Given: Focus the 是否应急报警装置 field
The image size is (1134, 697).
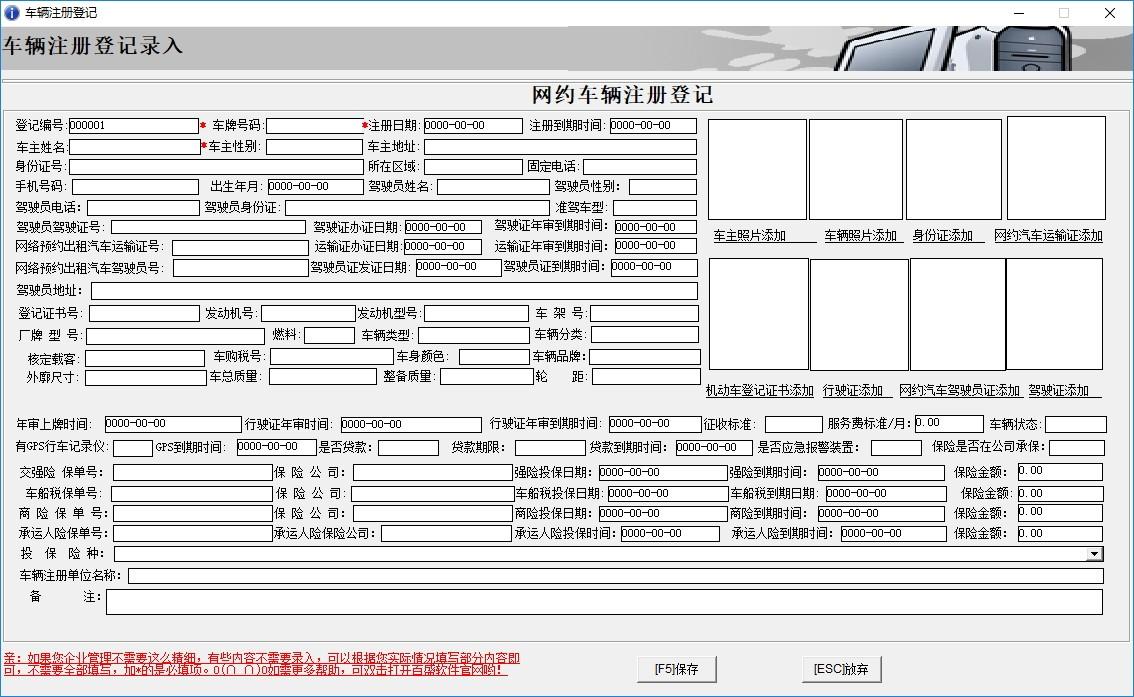Looking at the screenshot, I should coord(896,448).
